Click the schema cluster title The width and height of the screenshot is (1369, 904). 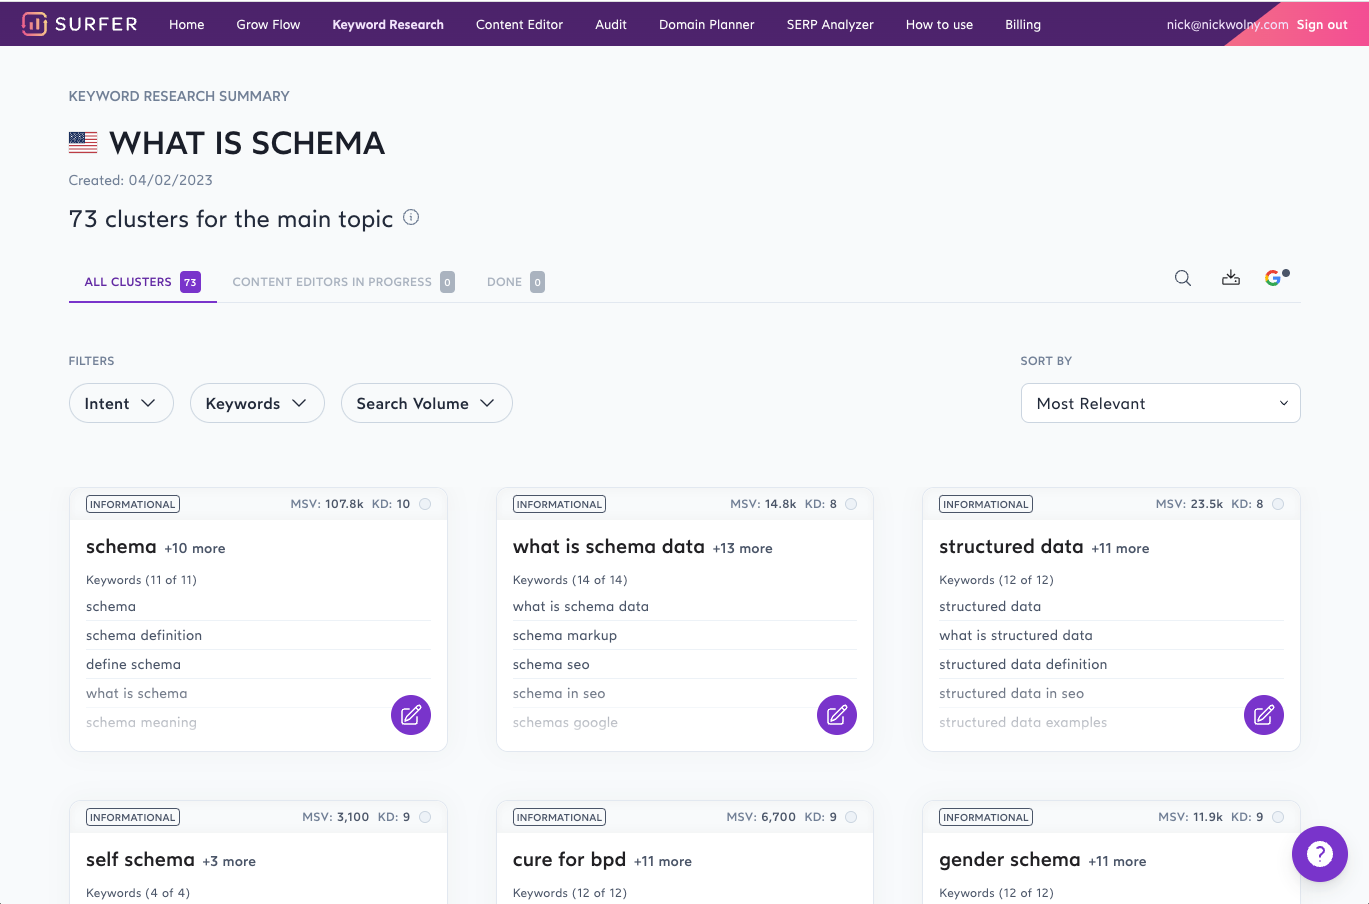121,547
